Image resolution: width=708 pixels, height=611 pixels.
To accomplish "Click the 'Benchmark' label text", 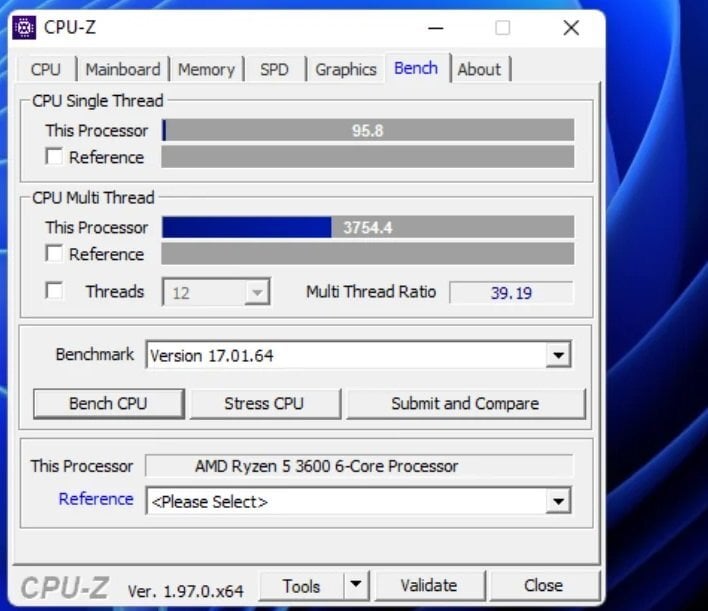I will click(x=95, y=354).
